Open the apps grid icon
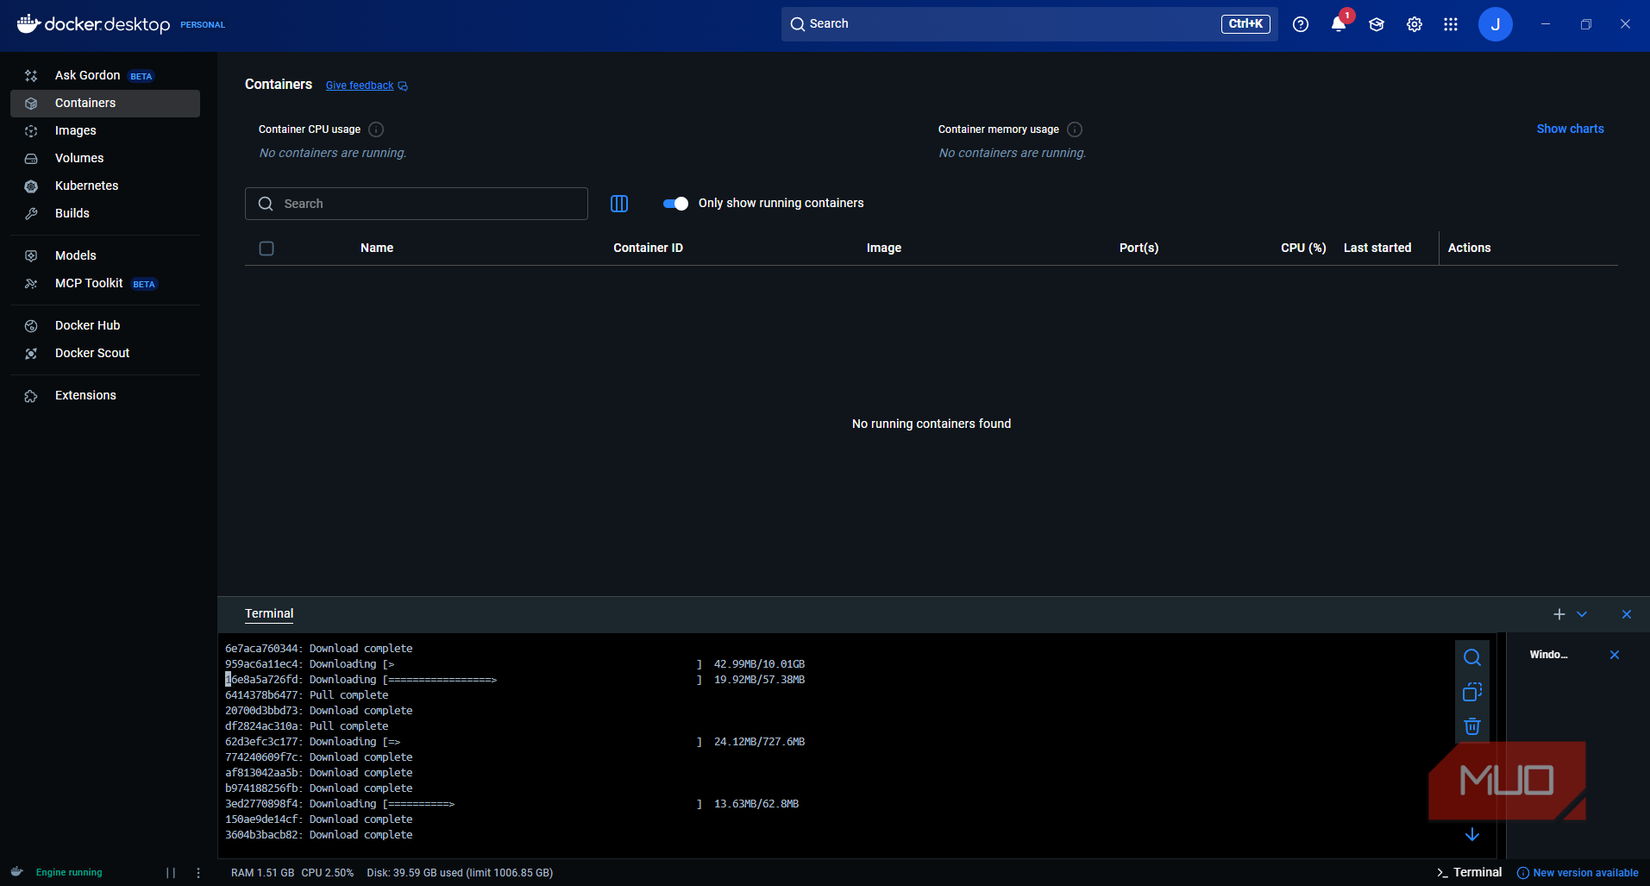 tap(1451, 24)
